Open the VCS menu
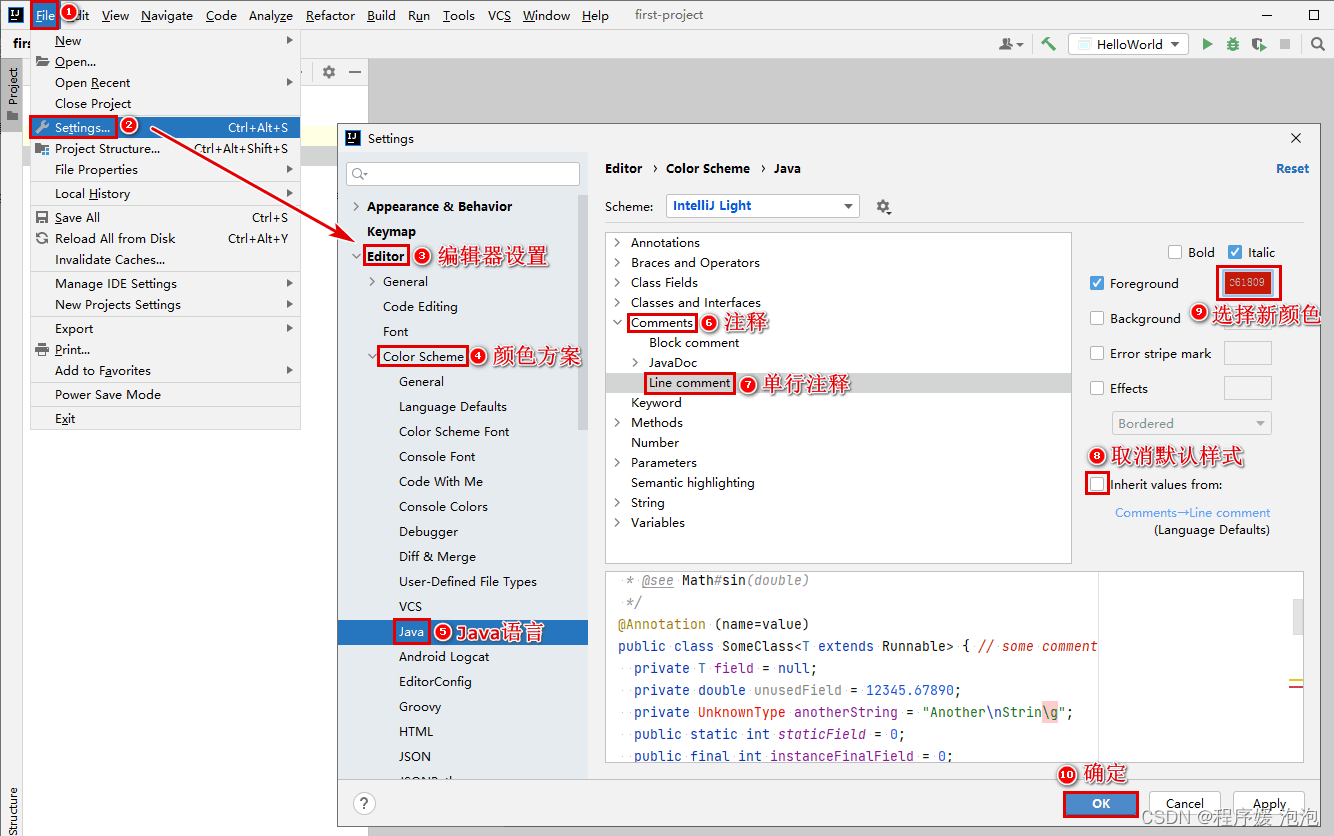Image resolution: width=1334 pixels, height=836 pixels. pyautogui.click(x=499, y=15)
